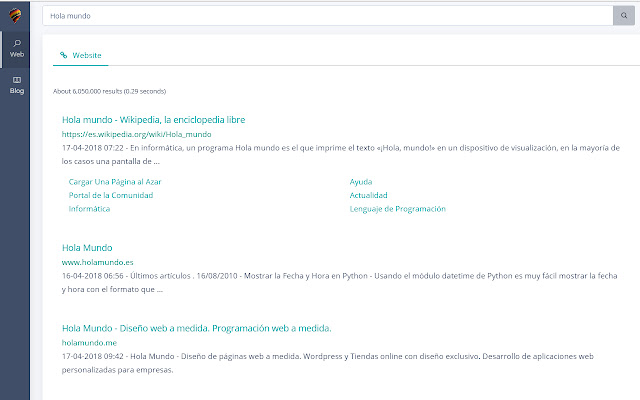
Task: Click the Wikipedia result snippet dated 17-04-2018 07:22
Action: point(341,154)
